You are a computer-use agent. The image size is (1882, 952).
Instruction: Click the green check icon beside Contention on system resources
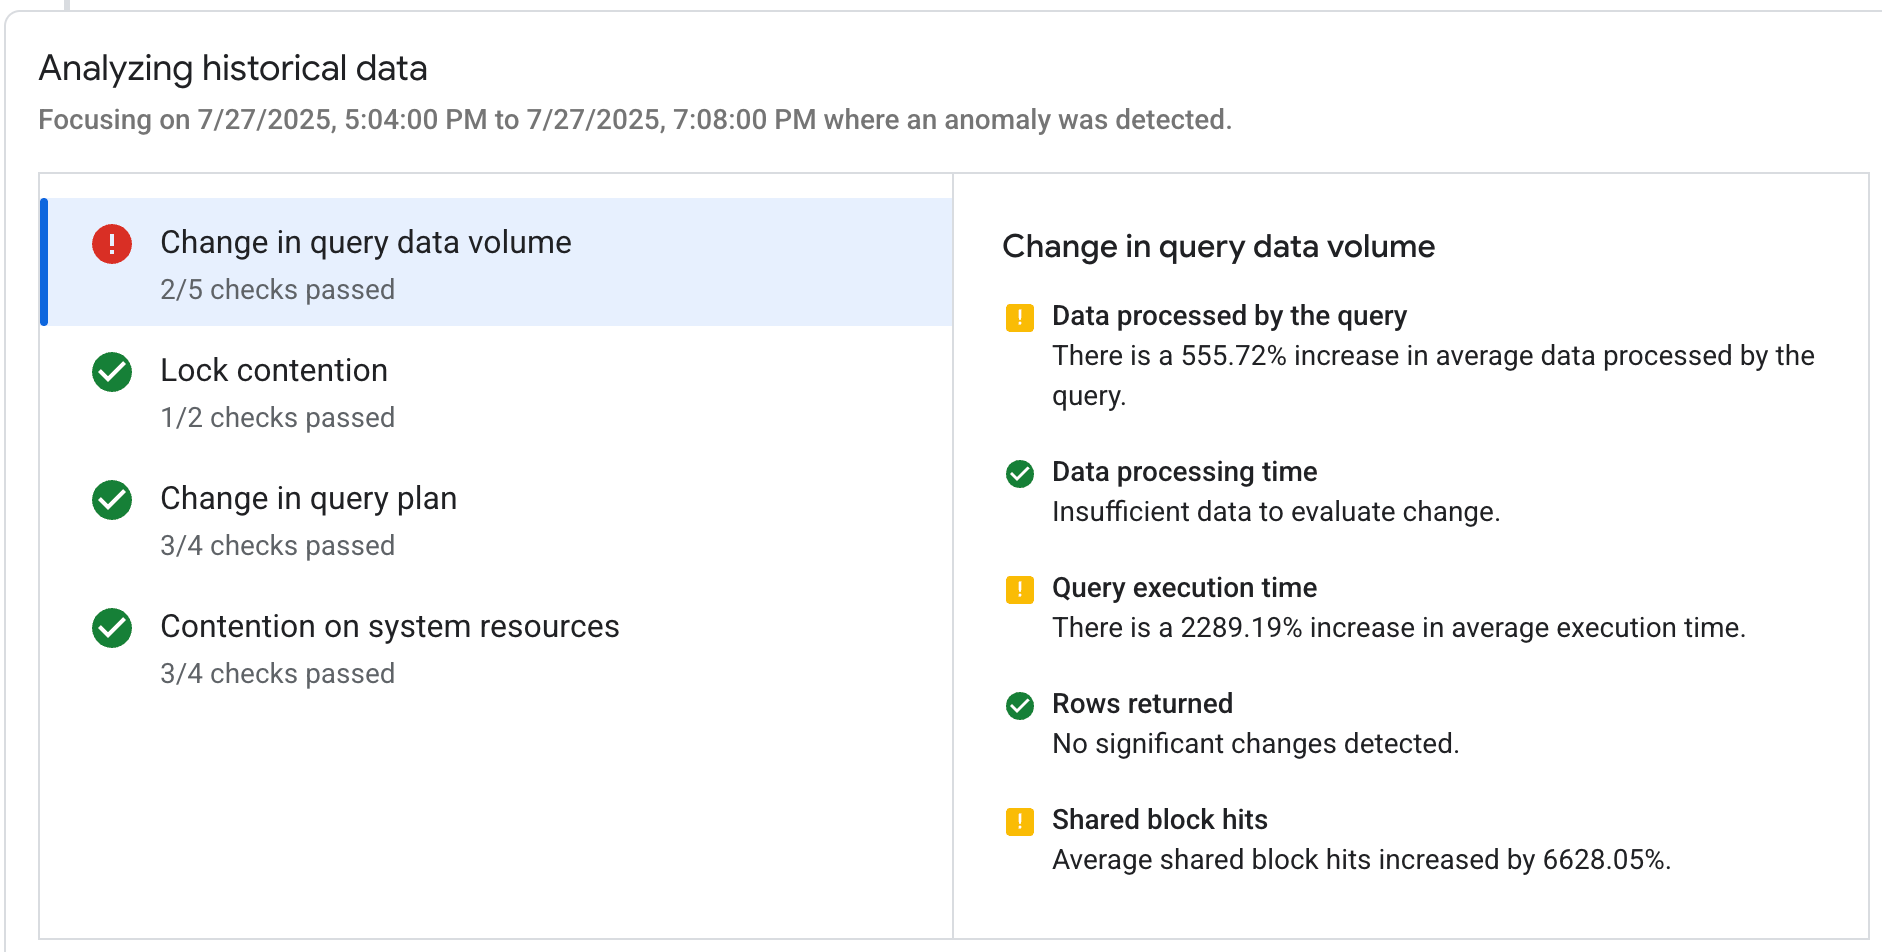pyautogui.click(x=110, y=627)
